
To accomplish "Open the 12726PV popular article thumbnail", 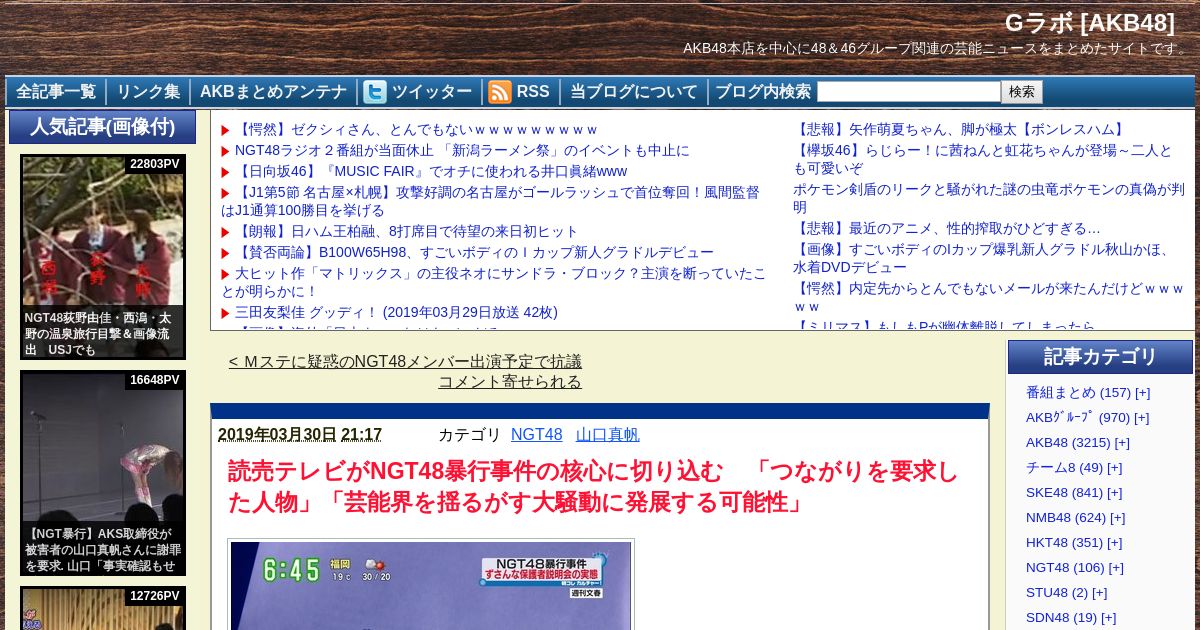I will (103, 608).
